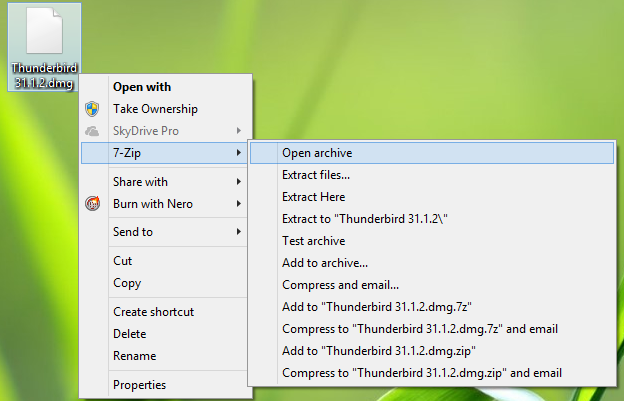624x401 pixels.
Task: Expand the Send to submenu arrow
Action: coord(238,232)
